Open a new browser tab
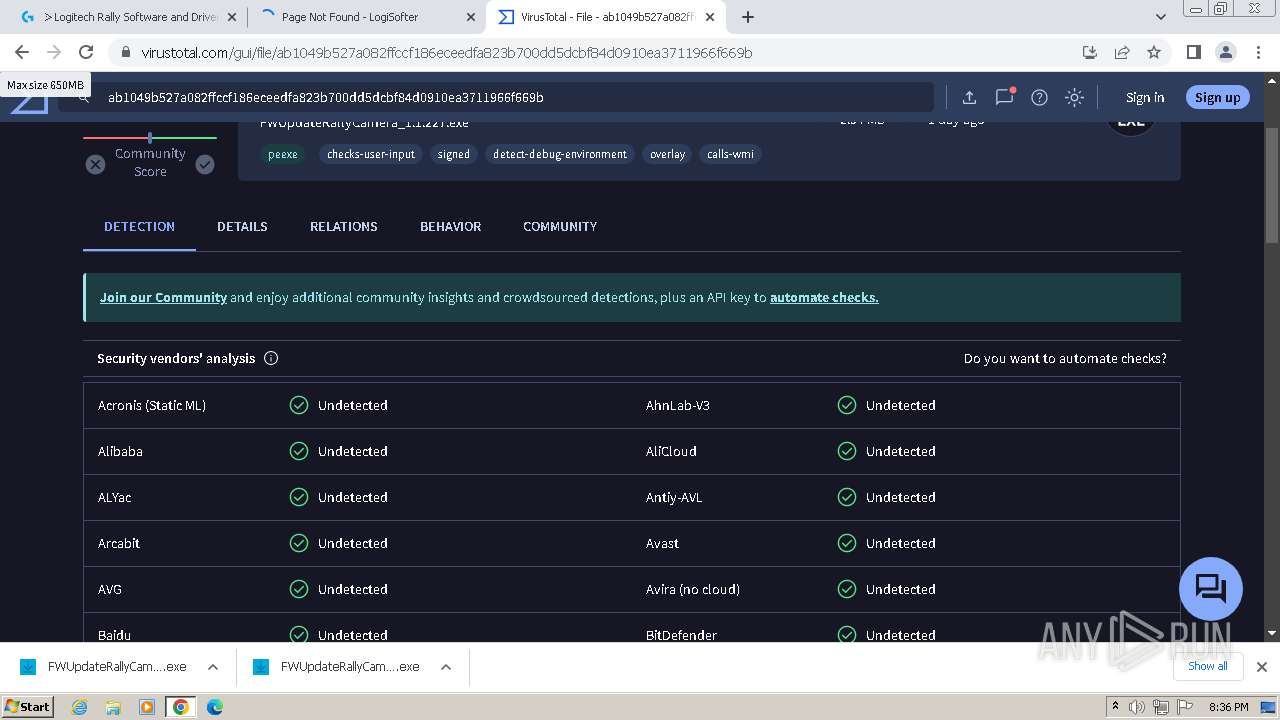Image resolution: width=1280 pixels, height=720 pixels. pos(748,17)
